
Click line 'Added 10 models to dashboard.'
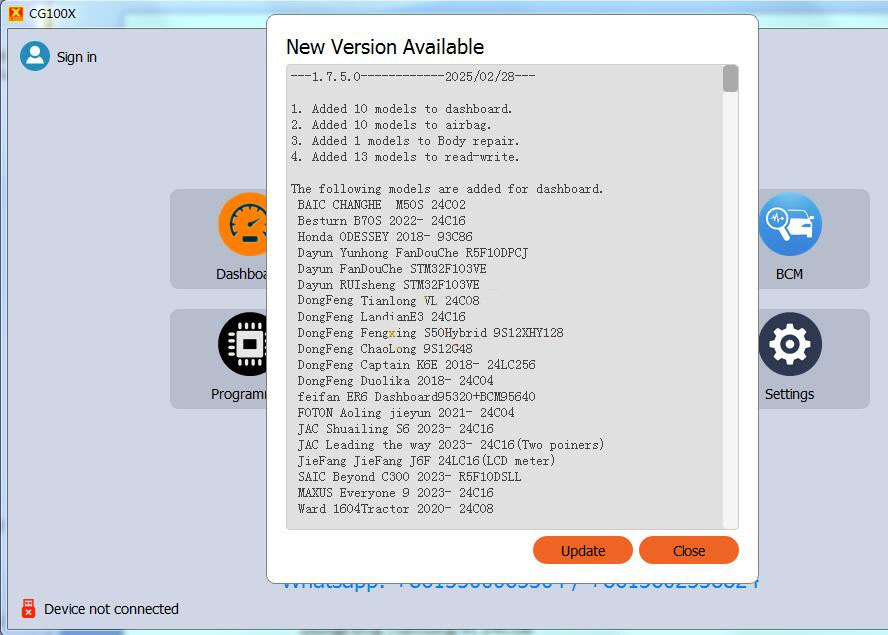[402, 109]
